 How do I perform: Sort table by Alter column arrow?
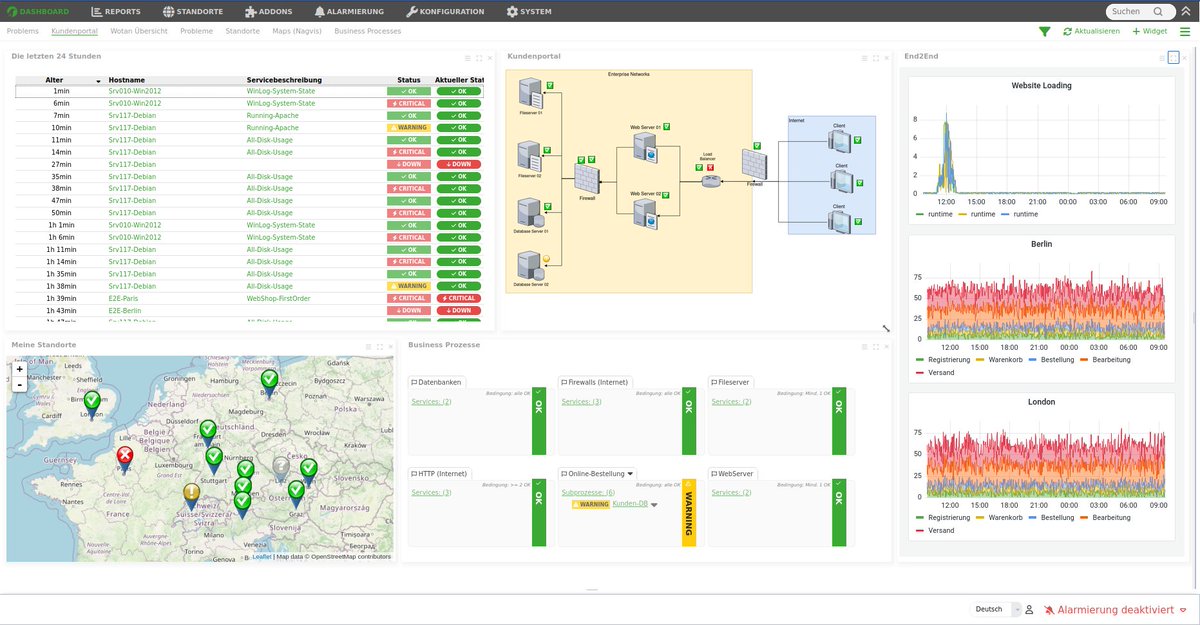98,80
